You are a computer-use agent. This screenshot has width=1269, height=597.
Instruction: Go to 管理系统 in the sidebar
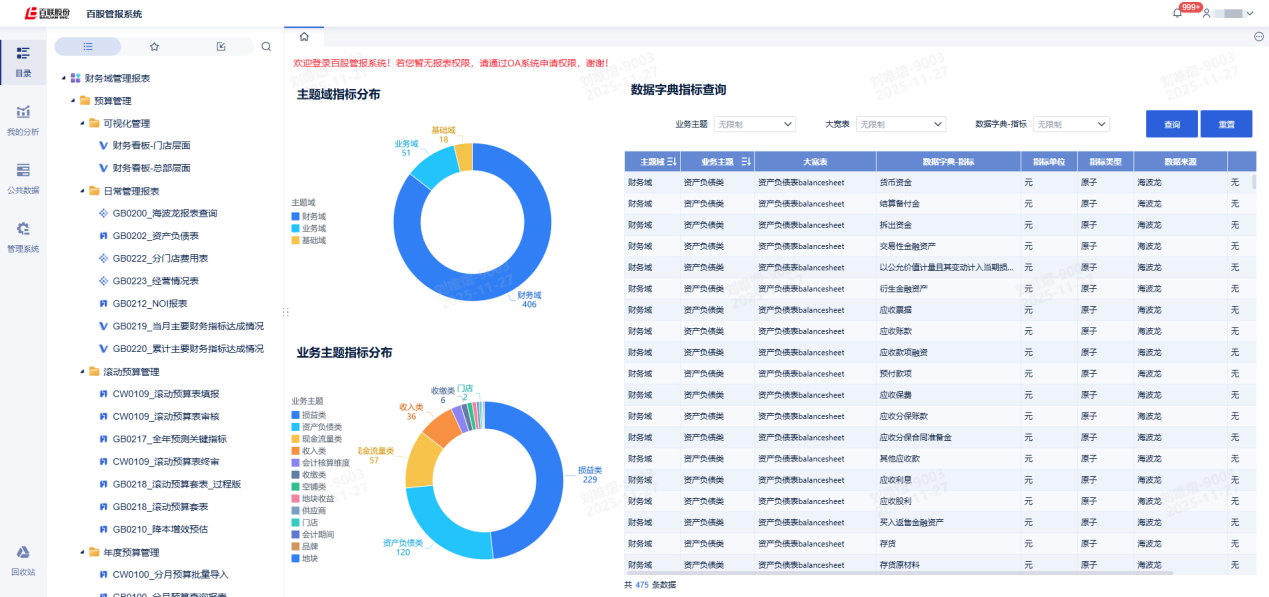point(22,235)
